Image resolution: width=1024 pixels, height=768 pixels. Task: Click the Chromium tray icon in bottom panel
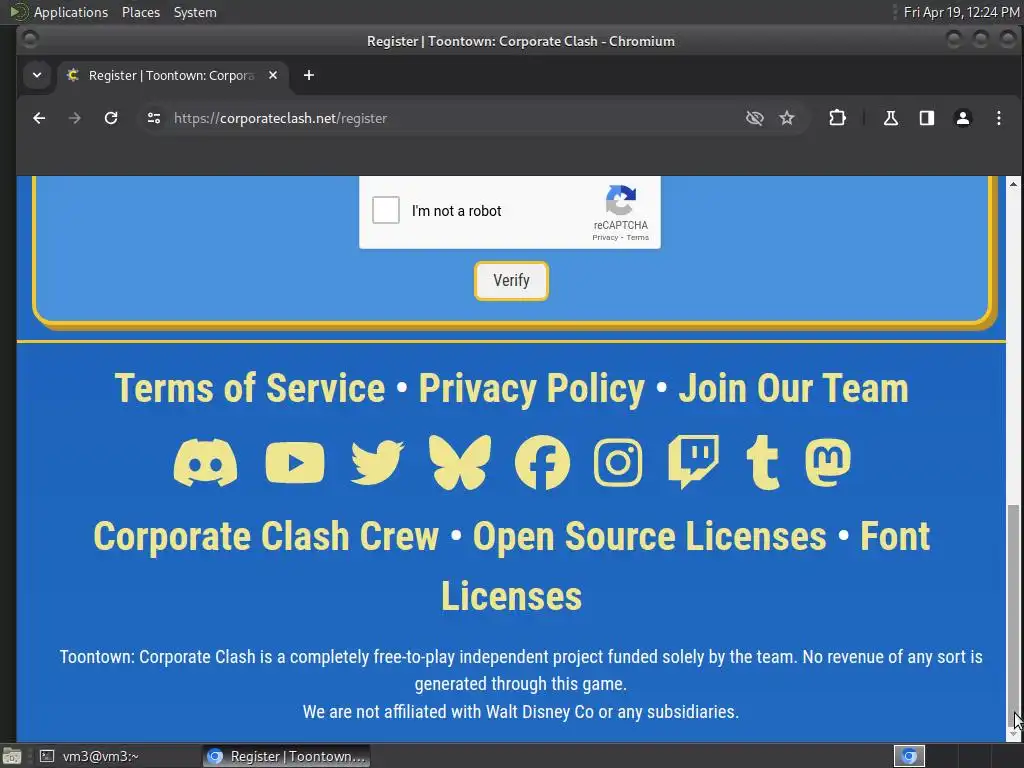(x=909, y=756)
